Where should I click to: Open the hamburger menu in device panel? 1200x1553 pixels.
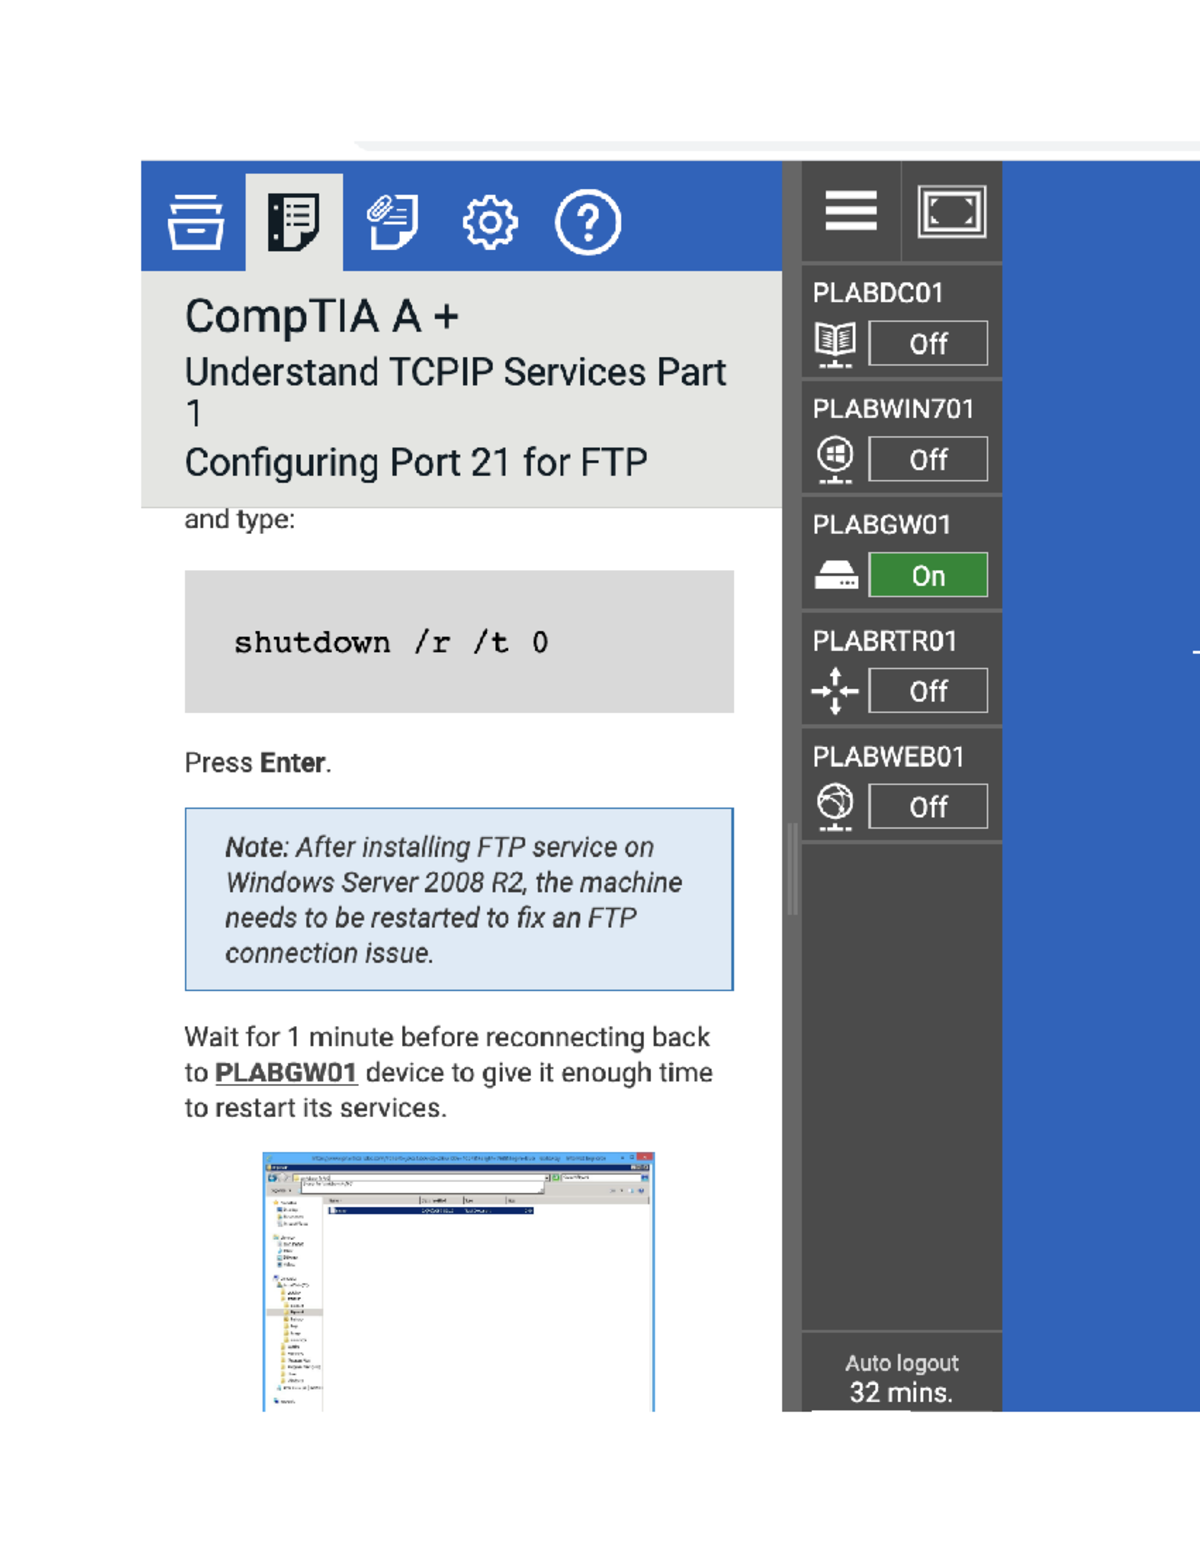click(x=850, y=211)
